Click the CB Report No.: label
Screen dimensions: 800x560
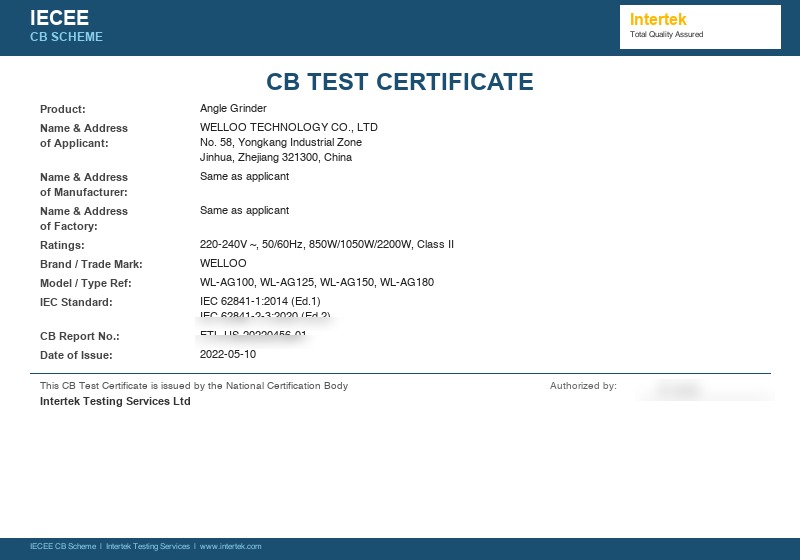click(x=80, y=336)
